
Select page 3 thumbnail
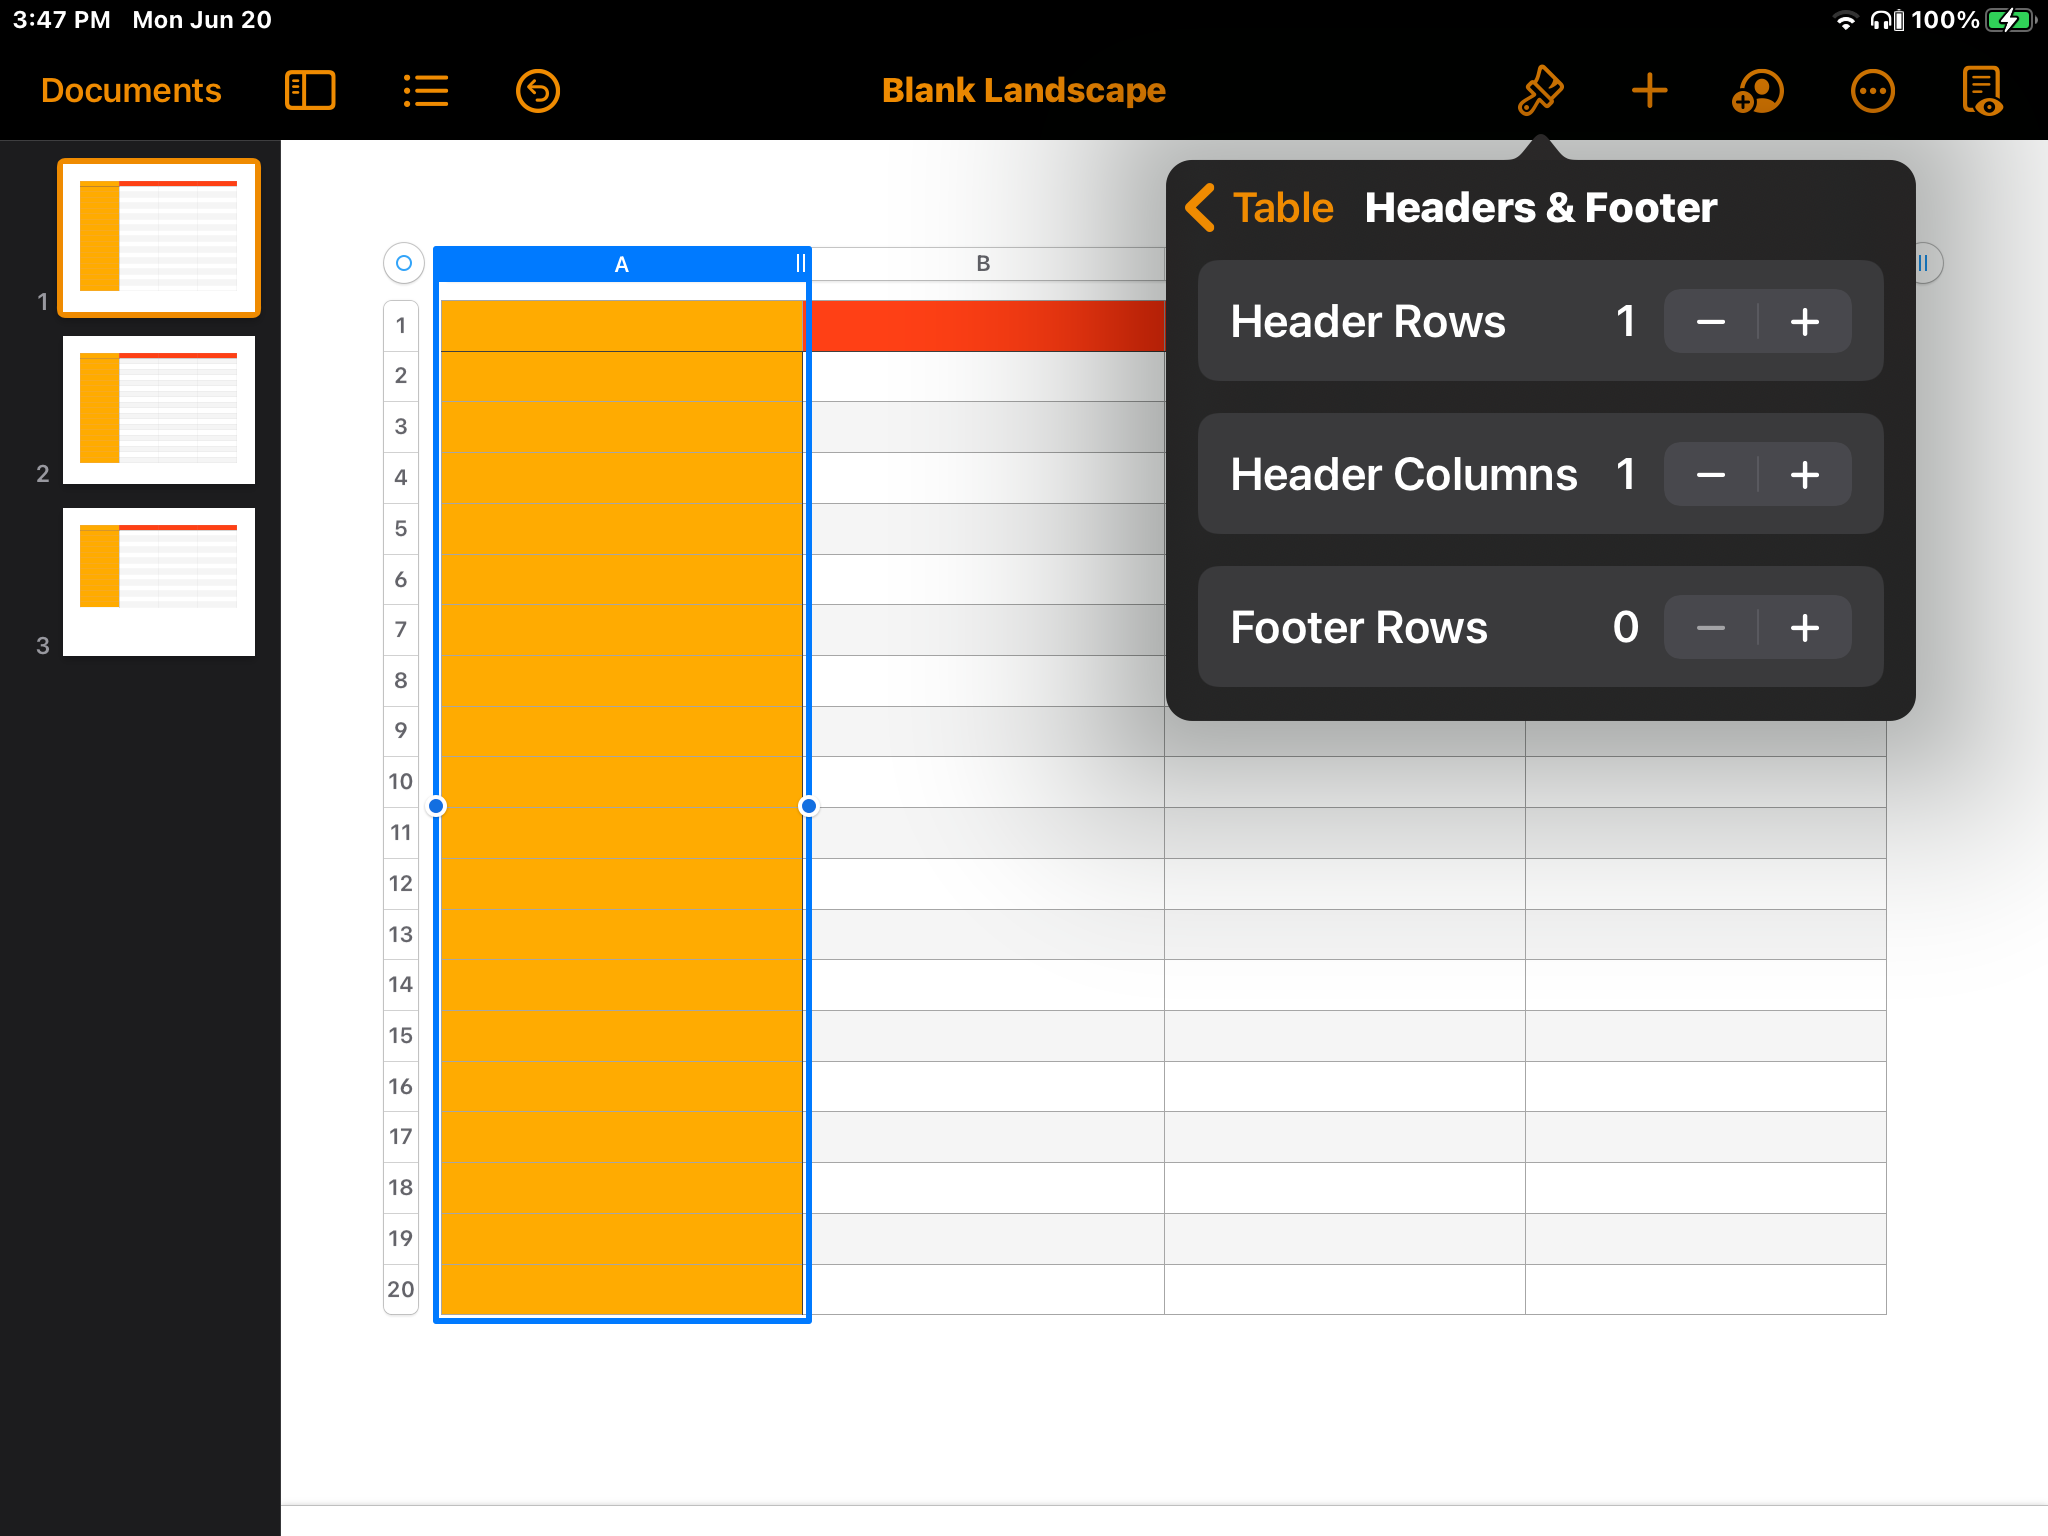[159, 582]
